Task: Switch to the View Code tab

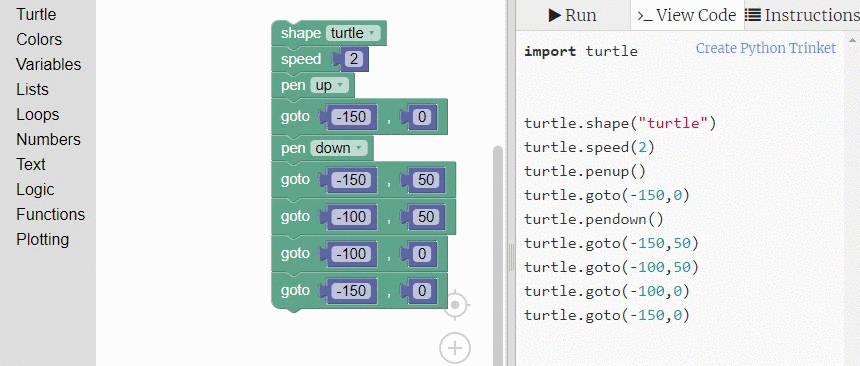Action: point(687,15)
